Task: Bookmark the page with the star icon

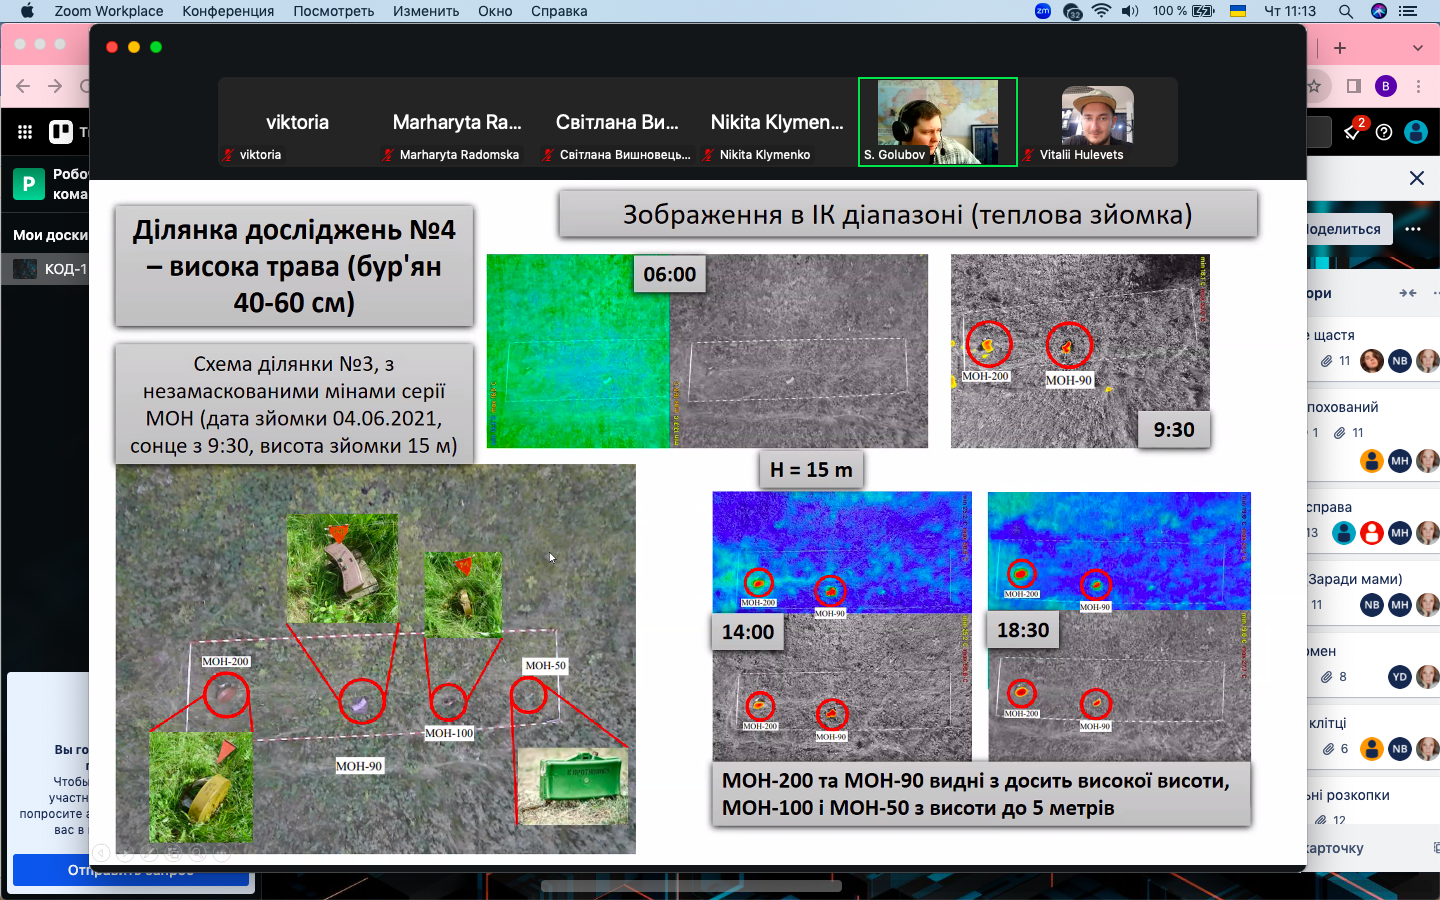Action: 1316,86
